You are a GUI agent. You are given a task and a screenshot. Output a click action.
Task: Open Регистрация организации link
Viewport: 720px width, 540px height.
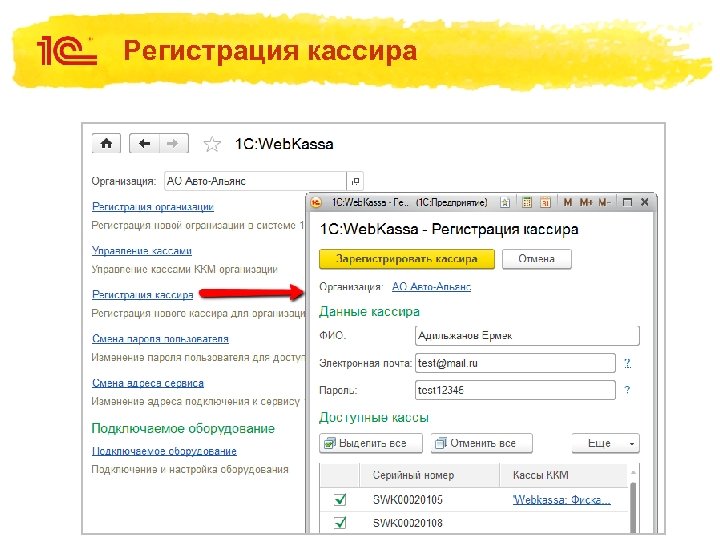coord(152,207)
